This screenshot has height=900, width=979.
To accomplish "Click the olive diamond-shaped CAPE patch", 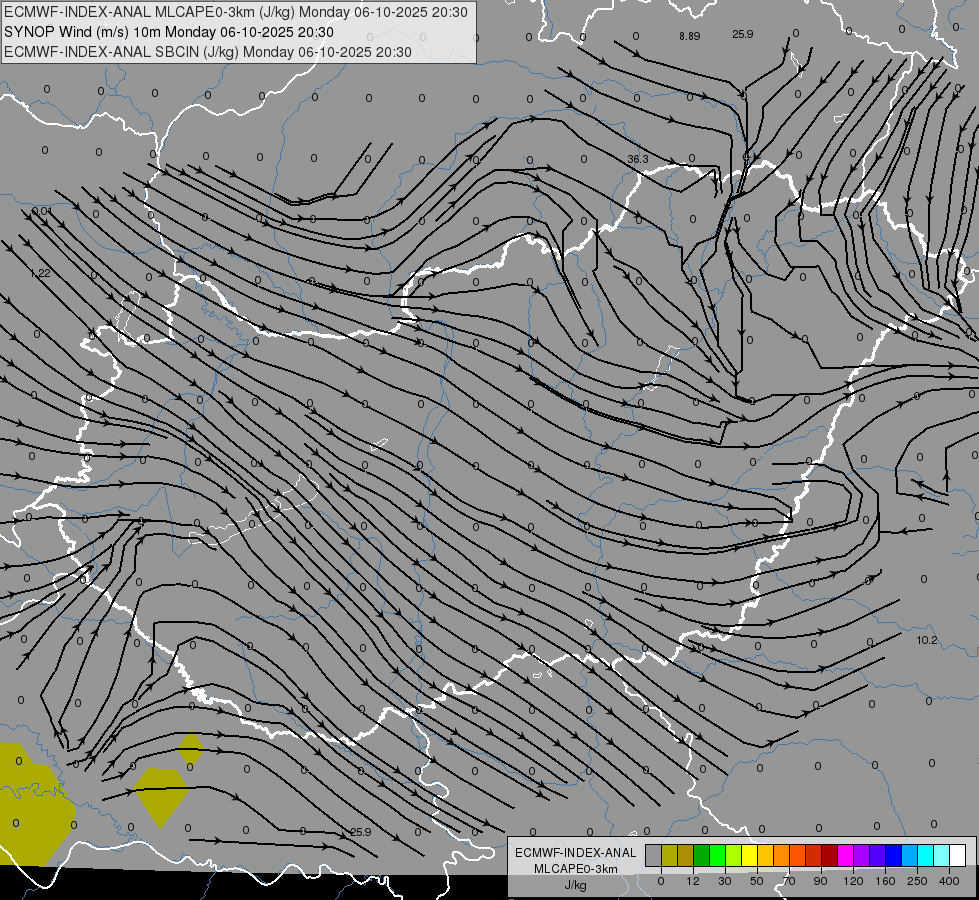I will tap(161, 793).
